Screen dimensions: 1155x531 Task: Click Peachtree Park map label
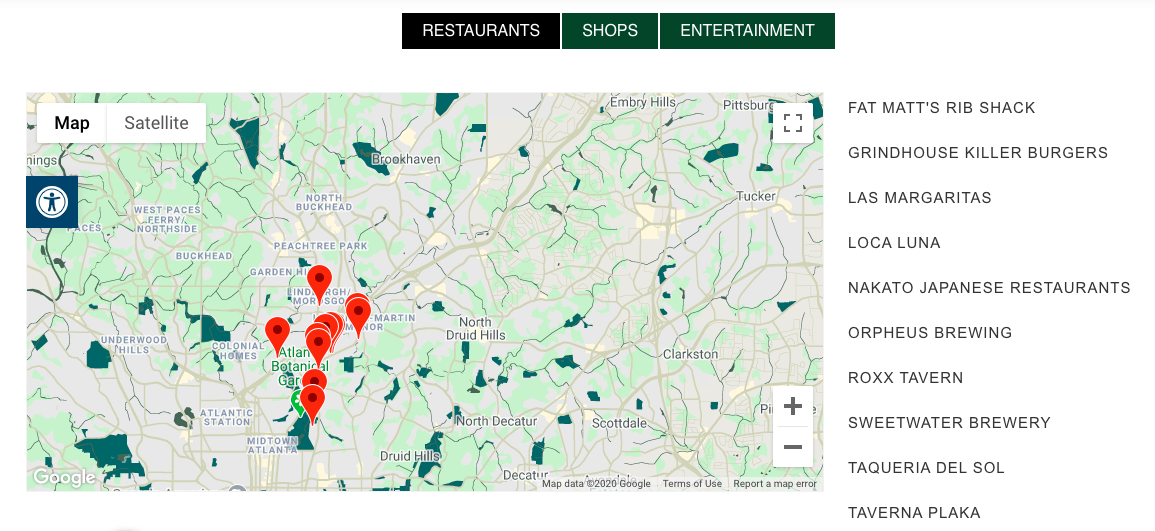[x=320, y=245]
